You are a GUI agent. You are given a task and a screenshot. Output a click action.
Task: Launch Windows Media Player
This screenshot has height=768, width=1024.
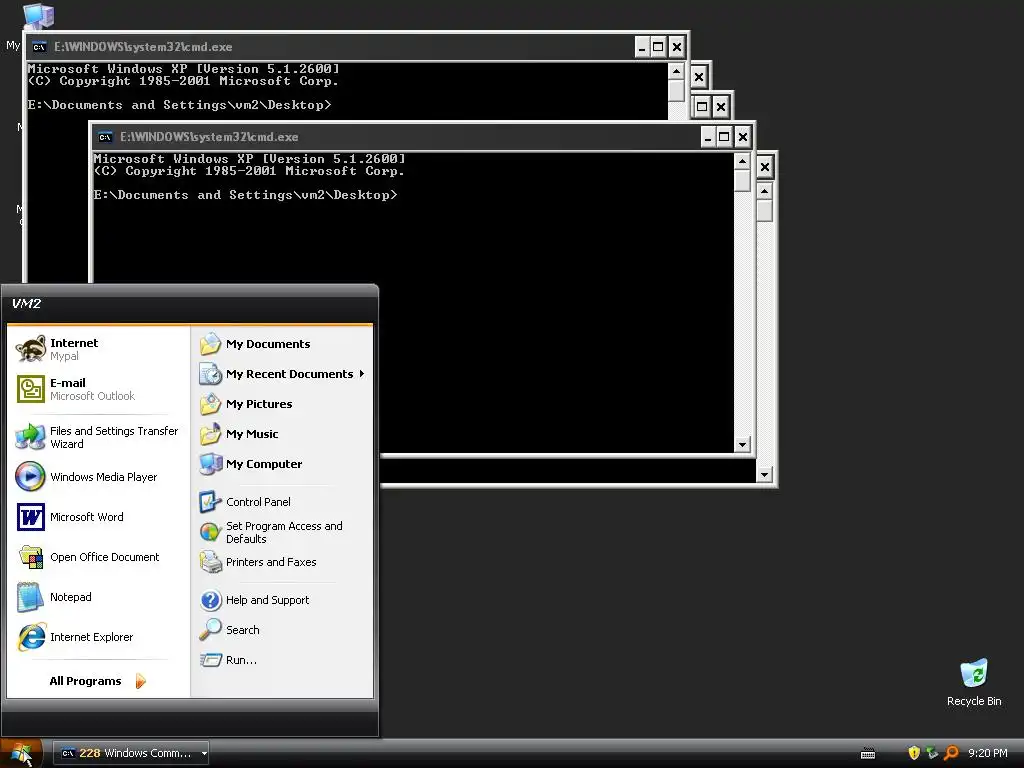point(98,477)
